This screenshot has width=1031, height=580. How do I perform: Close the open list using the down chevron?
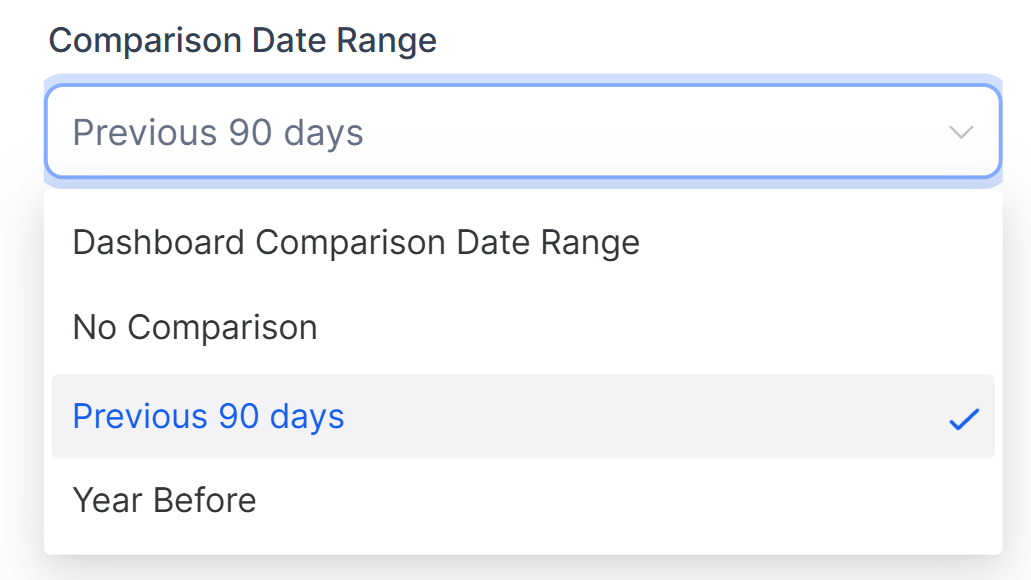961,133
